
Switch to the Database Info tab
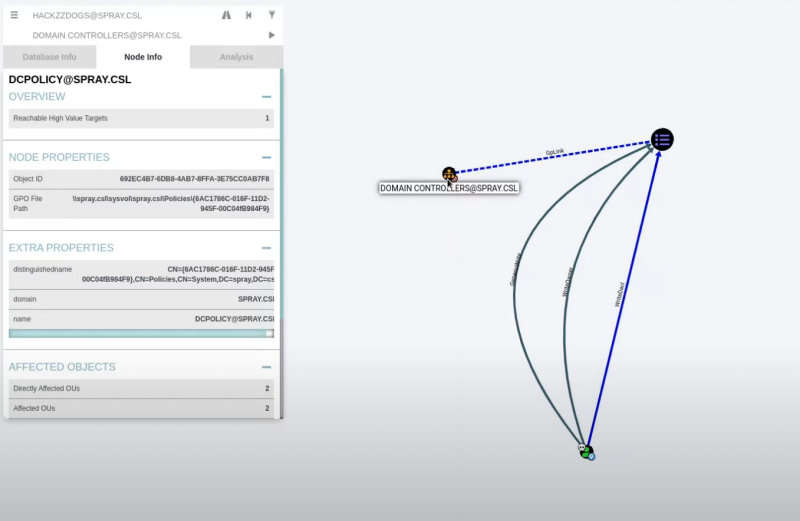pyautogui.click(x=49, y=57)
